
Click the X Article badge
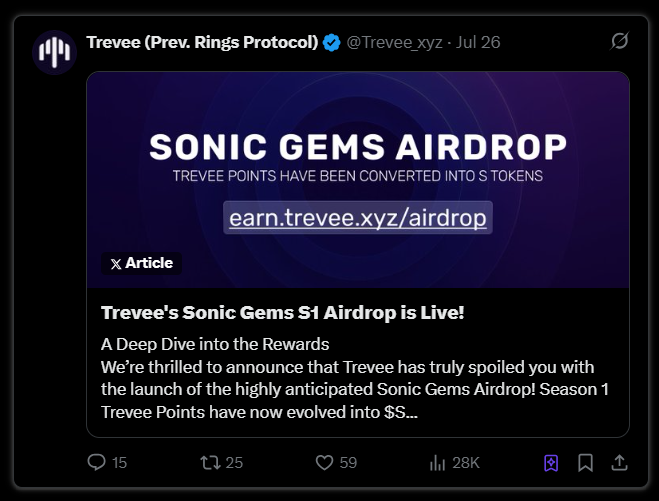coord(141,264)
